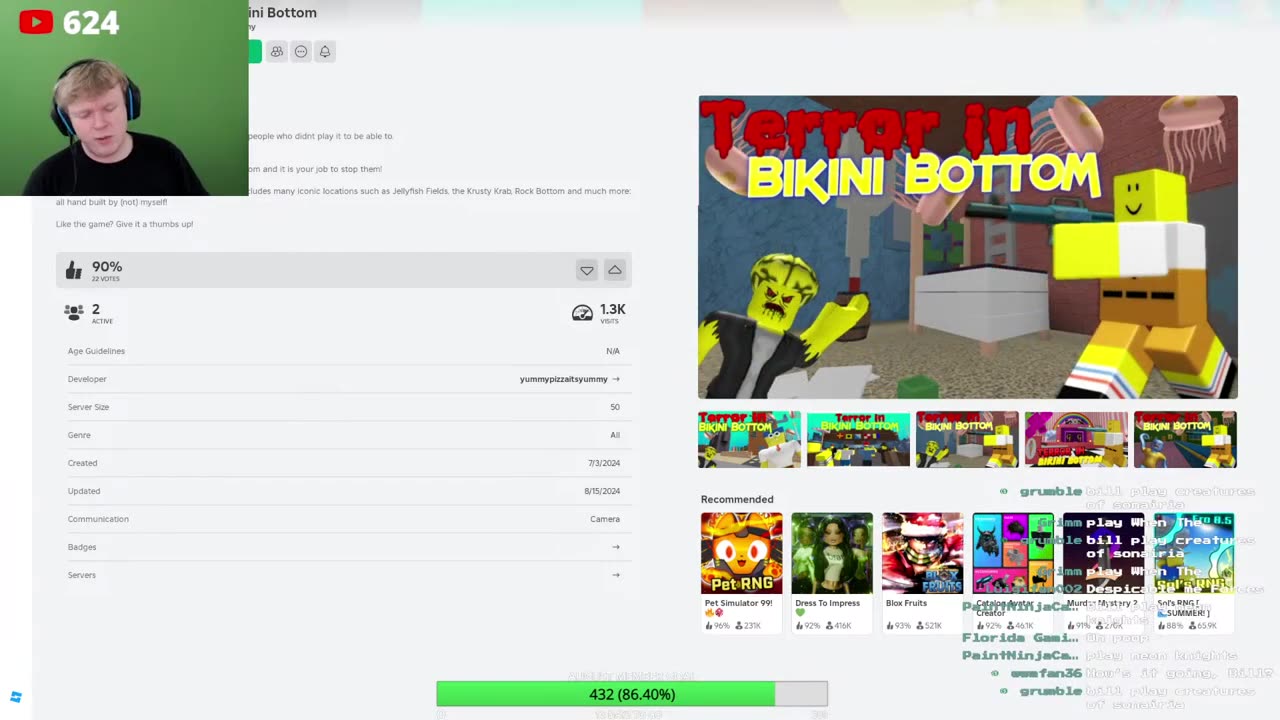Click the main Terror in Bikini Bottom image

pos(968,247)
